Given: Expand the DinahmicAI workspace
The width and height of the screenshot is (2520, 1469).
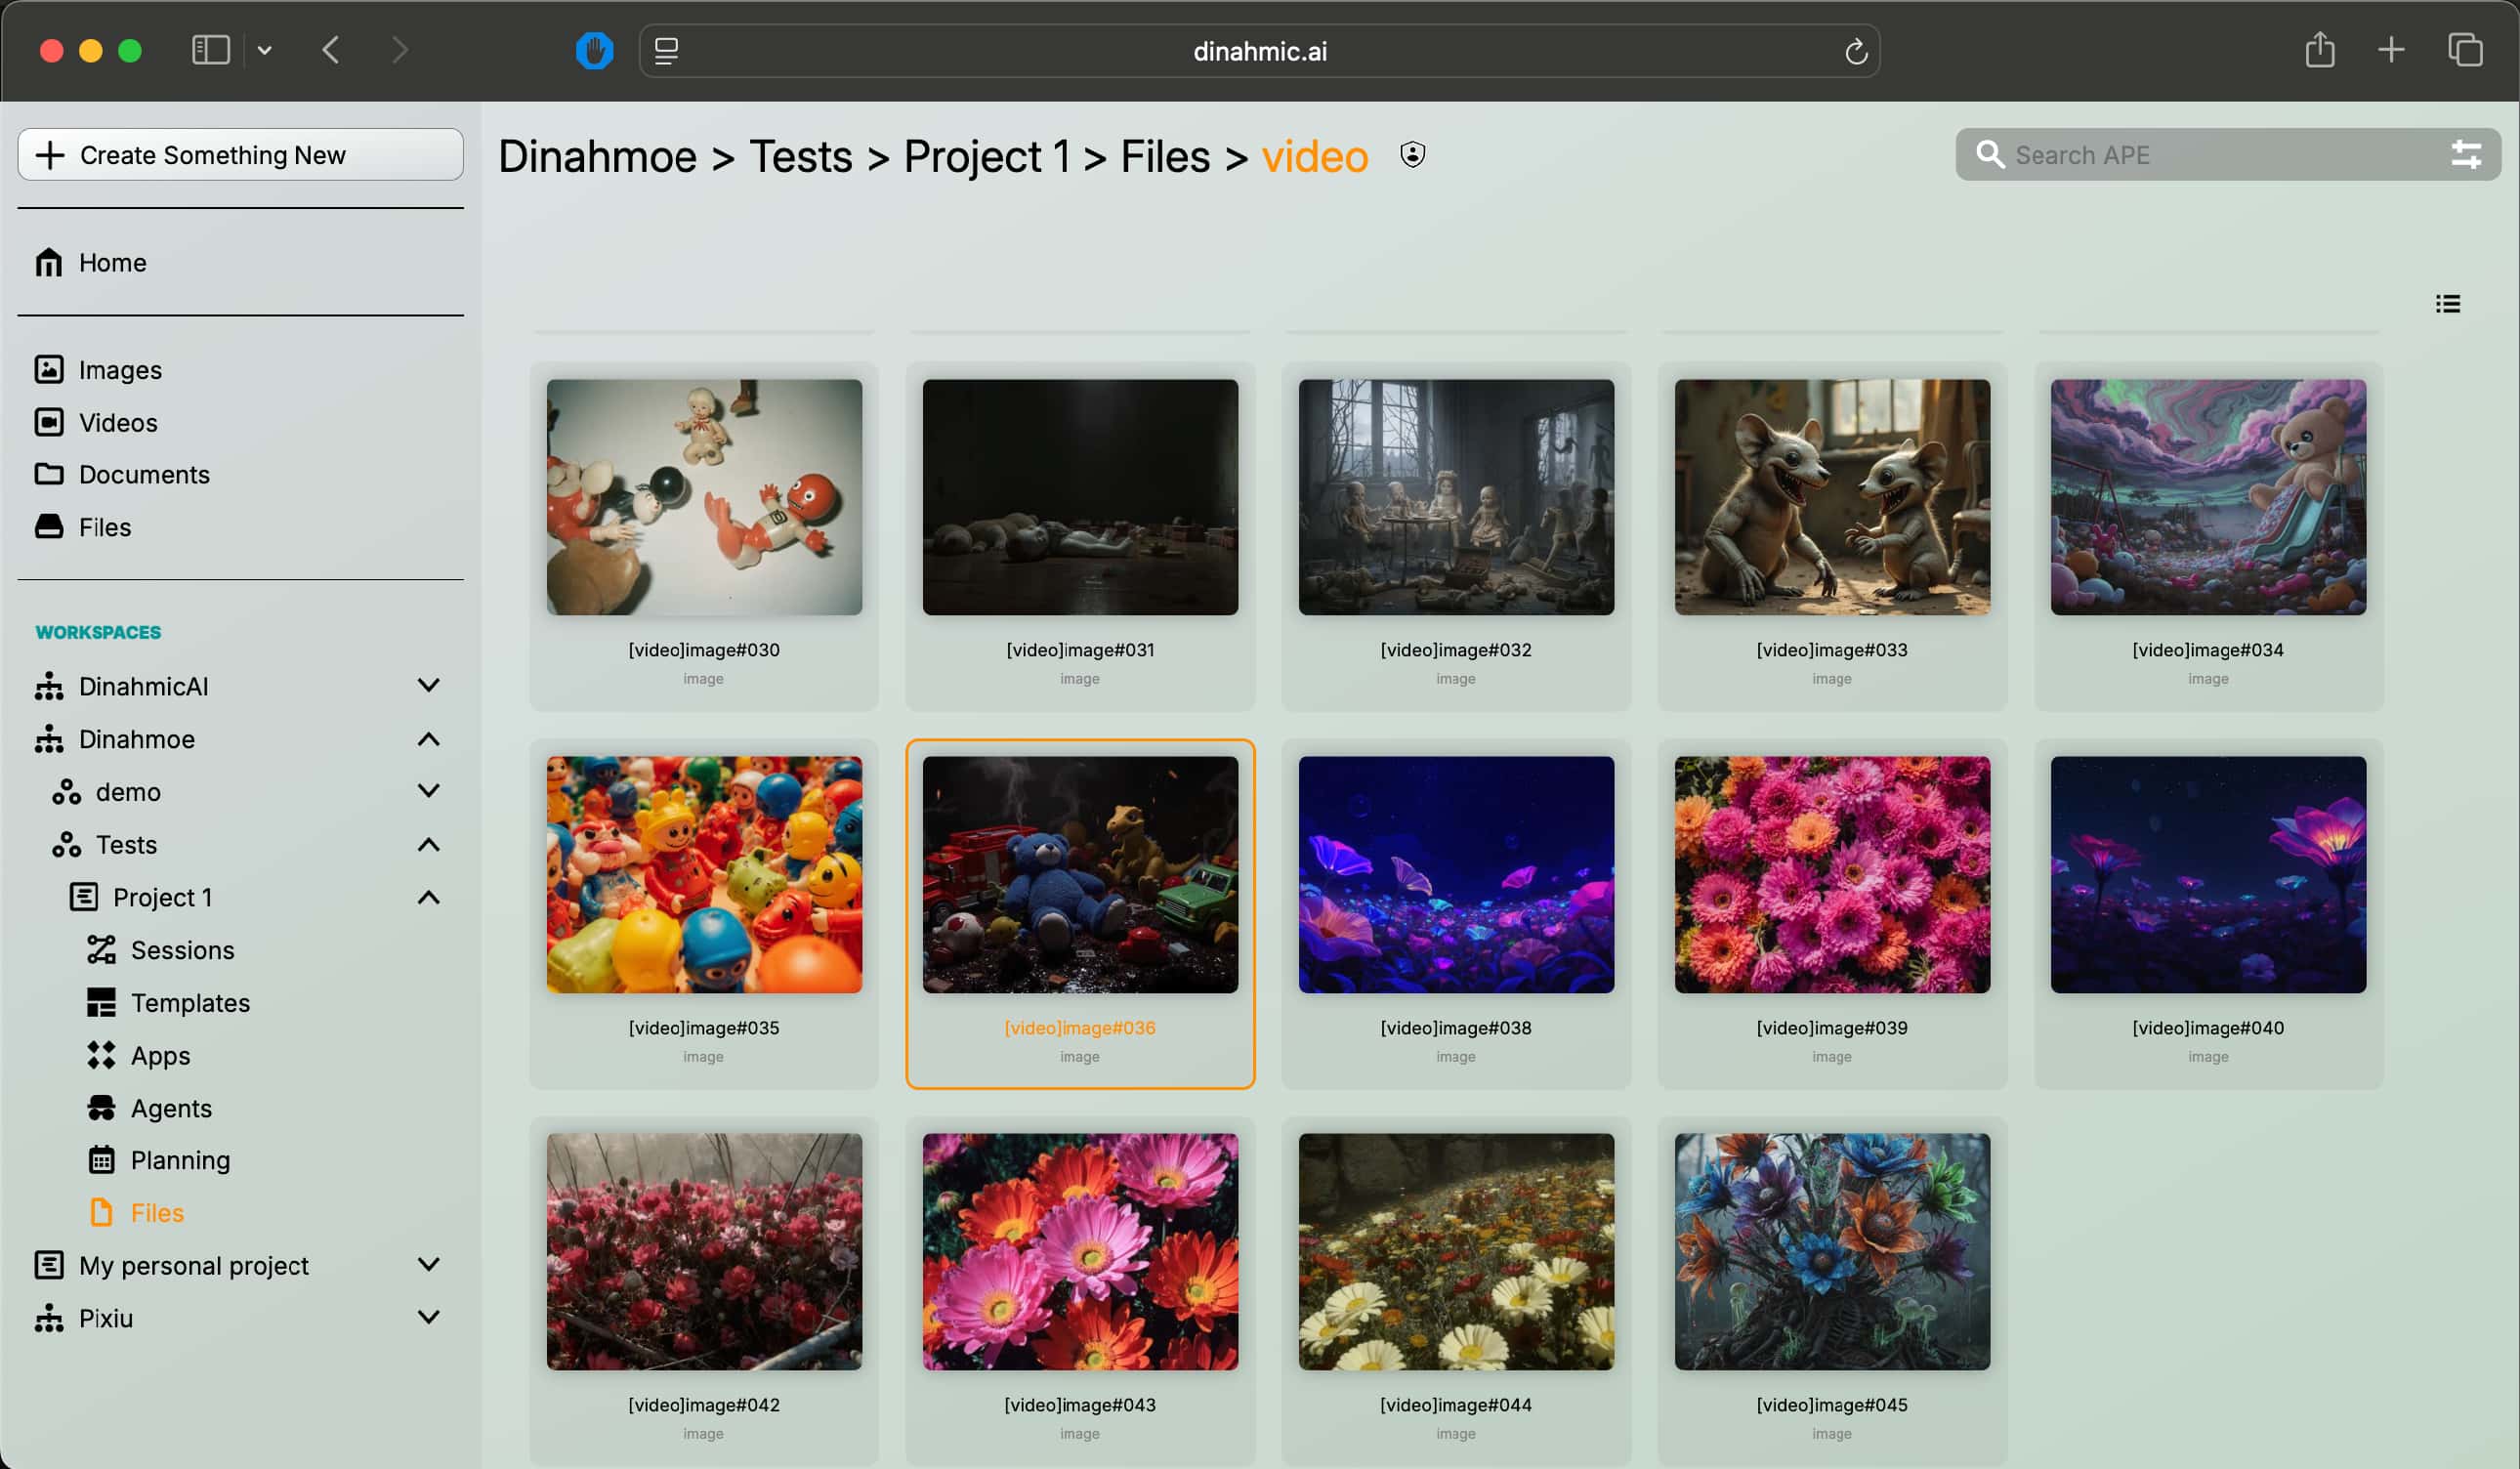Looking at the screenshot, I should click(428, 686).
